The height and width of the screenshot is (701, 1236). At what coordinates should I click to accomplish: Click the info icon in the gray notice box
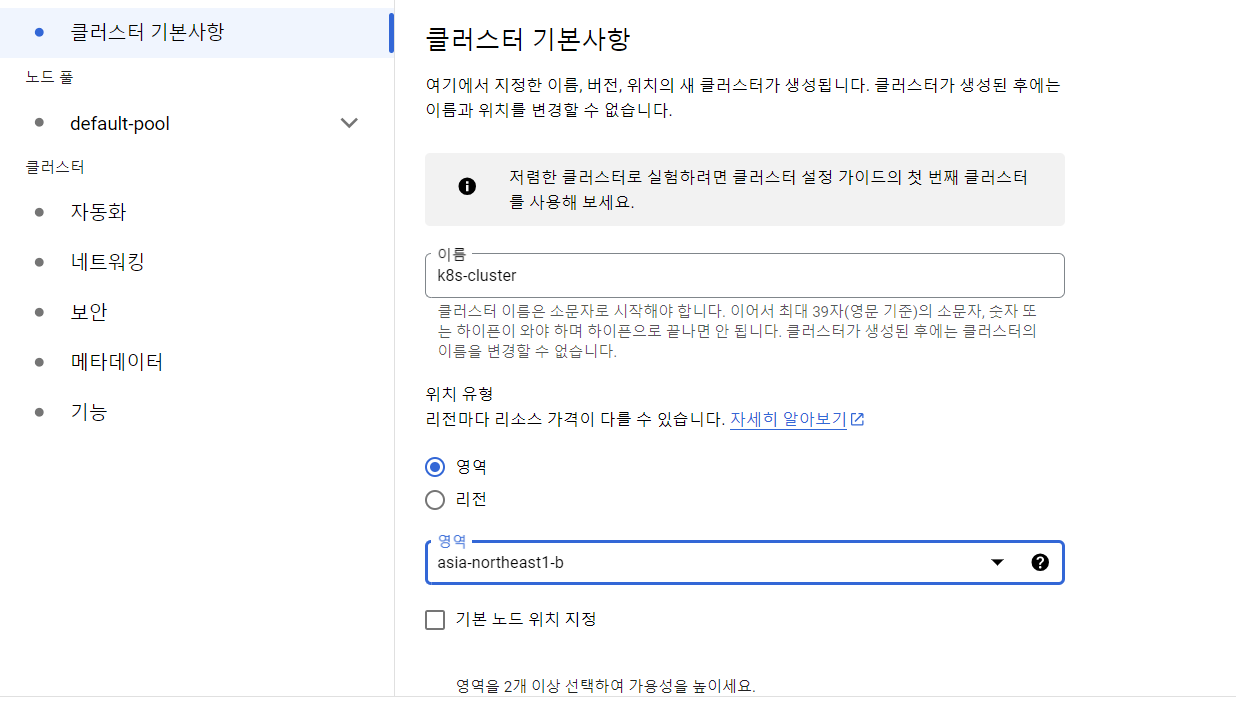click(467, 187)
